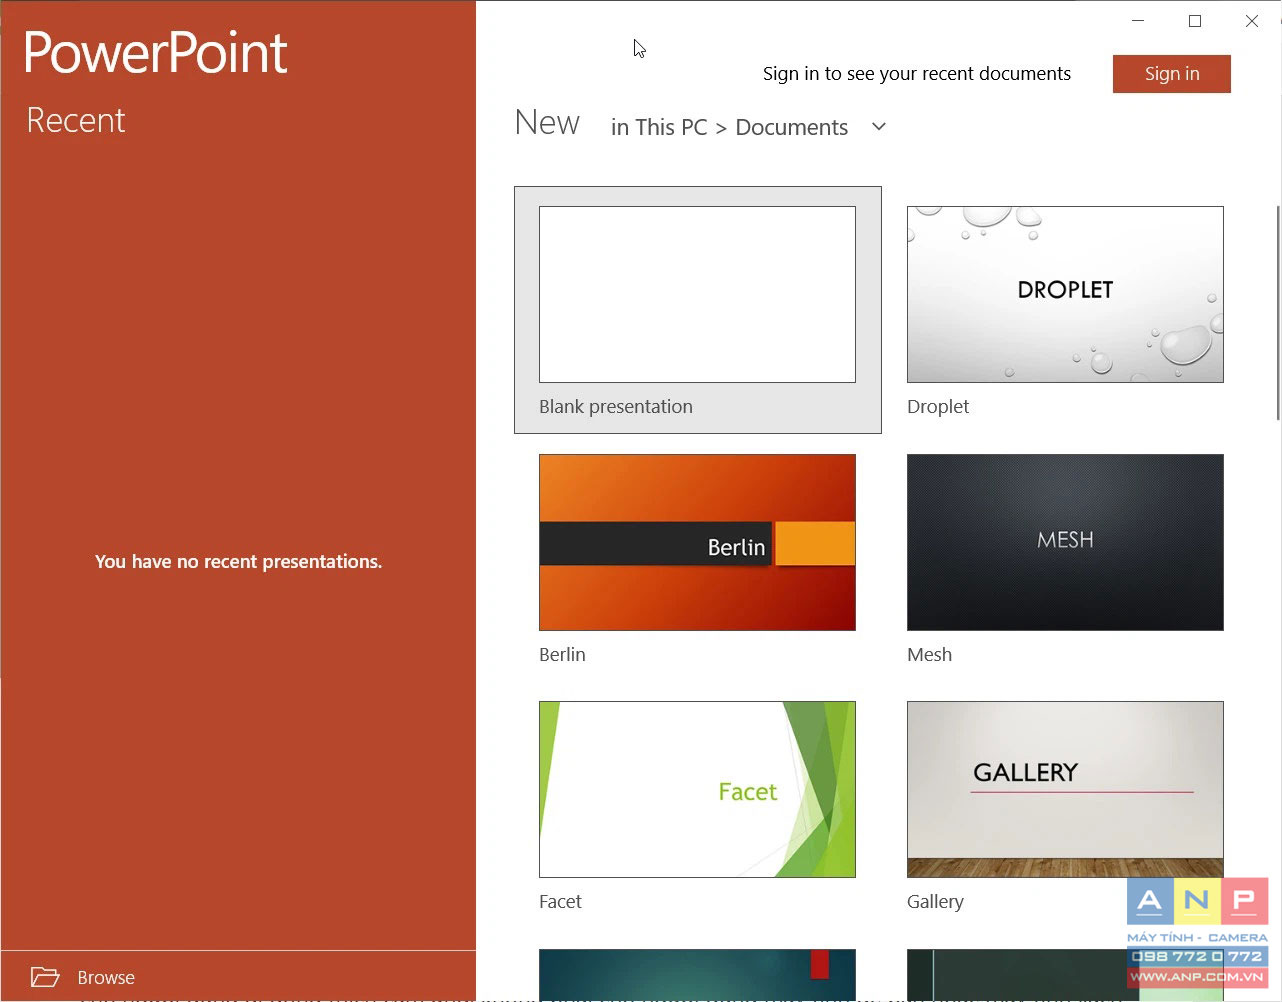Click the 'Facet' caption text

tap(560, 902)
